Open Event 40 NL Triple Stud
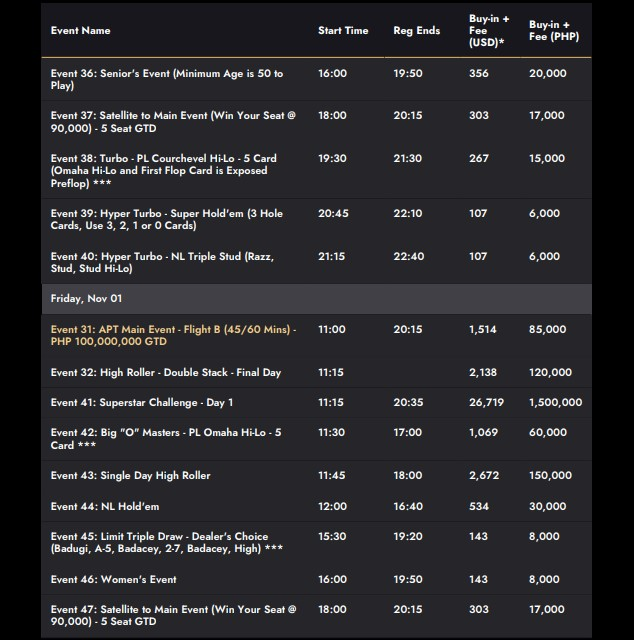The height and width of the screenshot is (640, 634). (162, 262)
